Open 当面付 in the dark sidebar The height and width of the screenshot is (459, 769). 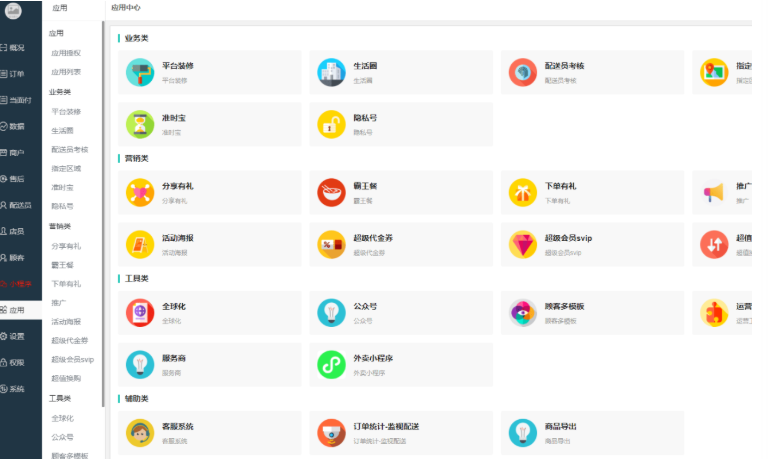click(x=21, y=100)
